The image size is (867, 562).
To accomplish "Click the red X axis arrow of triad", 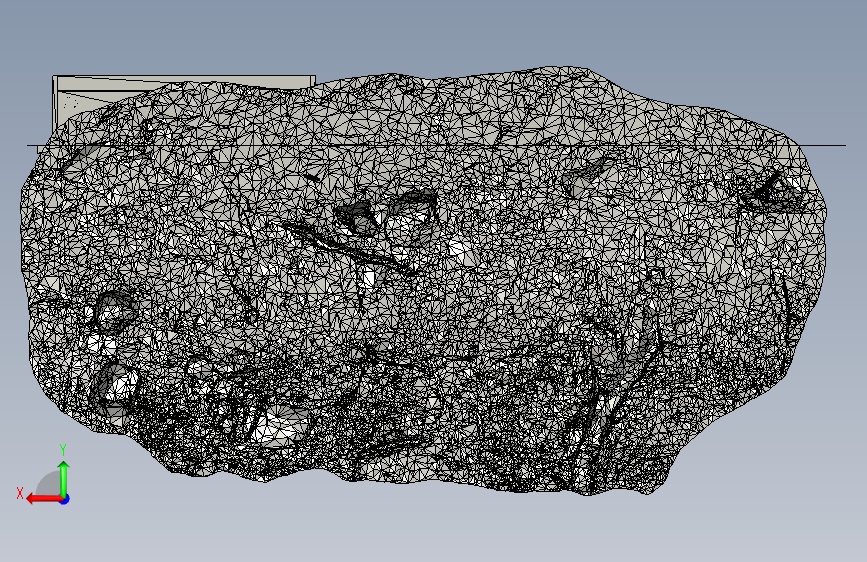I will tap(43, 499).
